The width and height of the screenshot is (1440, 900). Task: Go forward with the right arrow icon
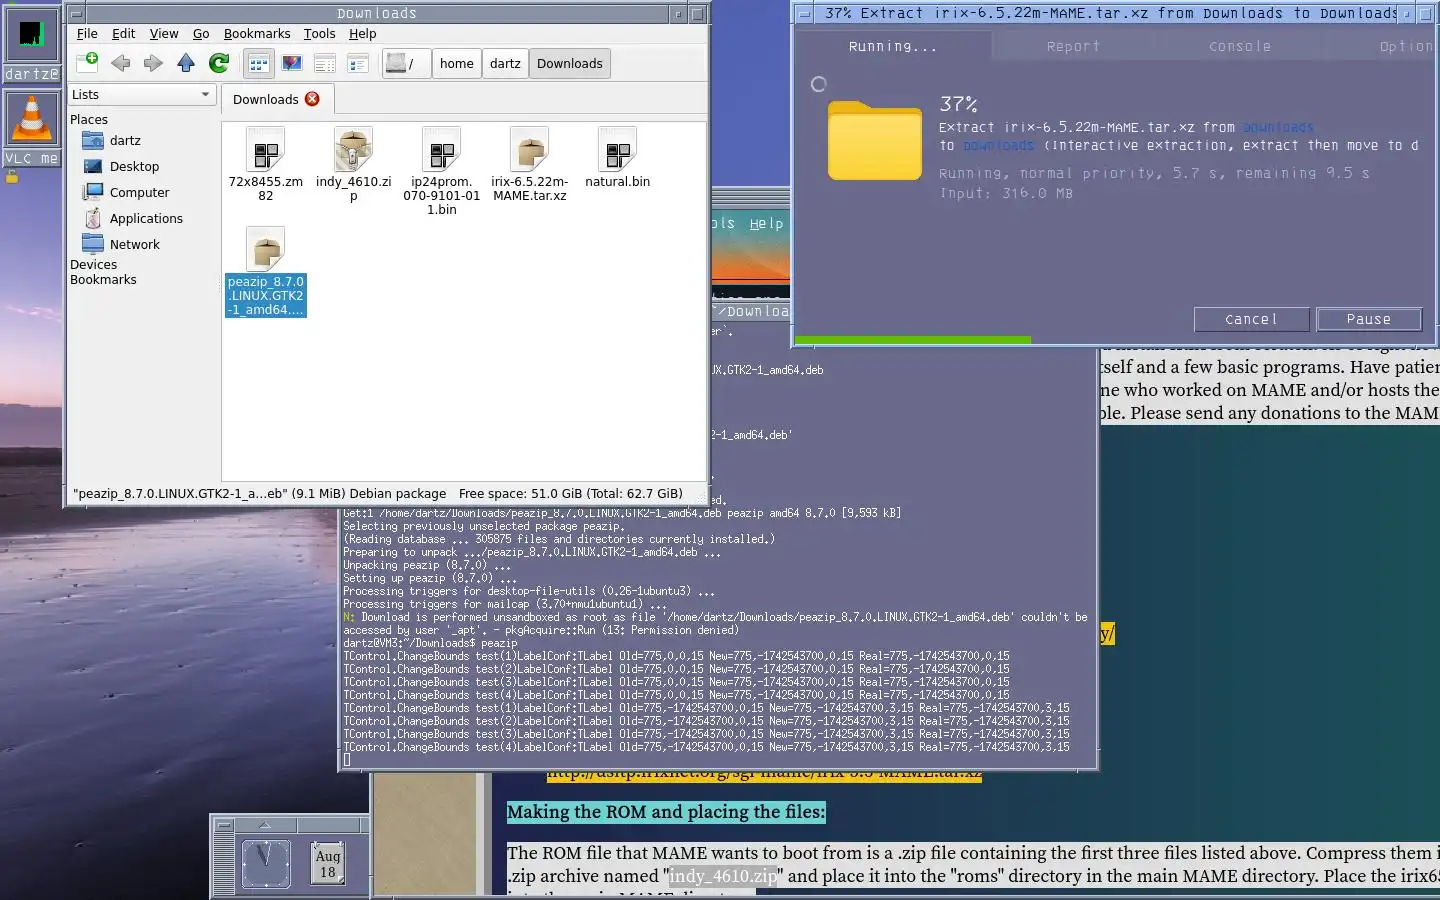point(153,63)
